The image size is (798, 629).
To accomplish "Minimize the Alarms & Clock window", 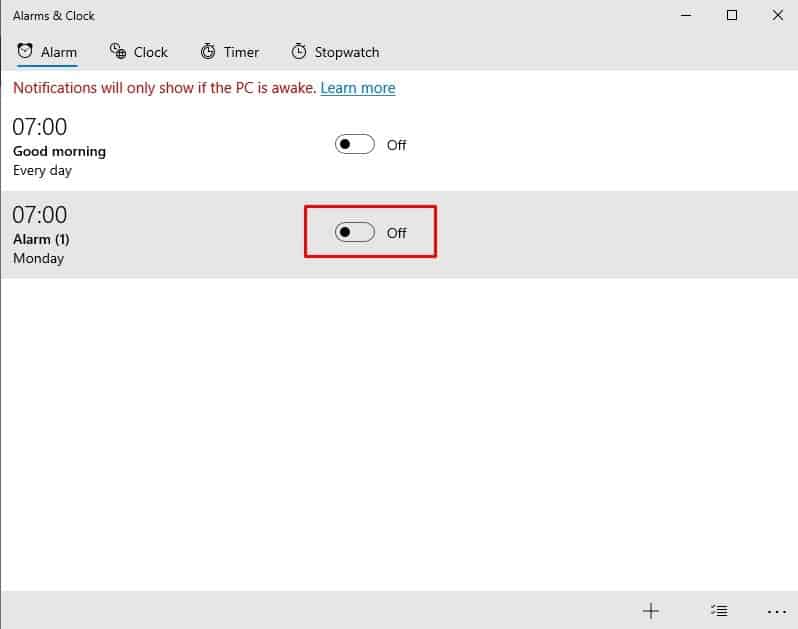I will [686, 15].
